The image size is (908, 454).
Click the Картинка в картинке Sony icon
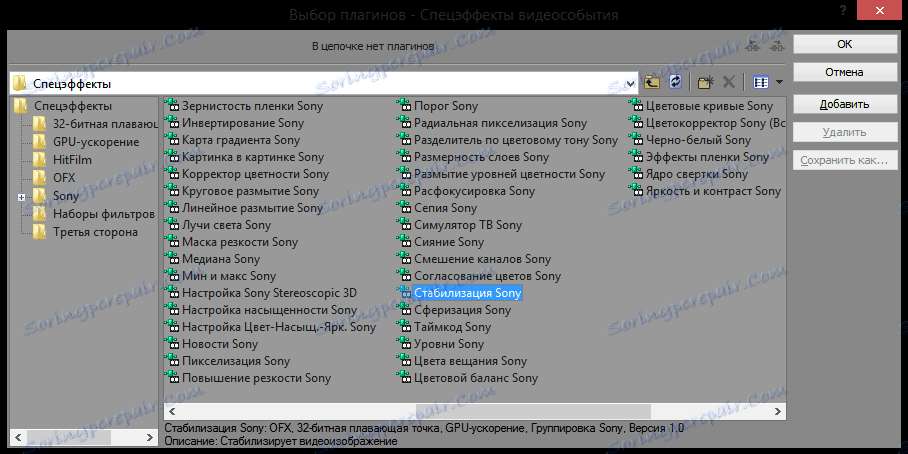171,156
